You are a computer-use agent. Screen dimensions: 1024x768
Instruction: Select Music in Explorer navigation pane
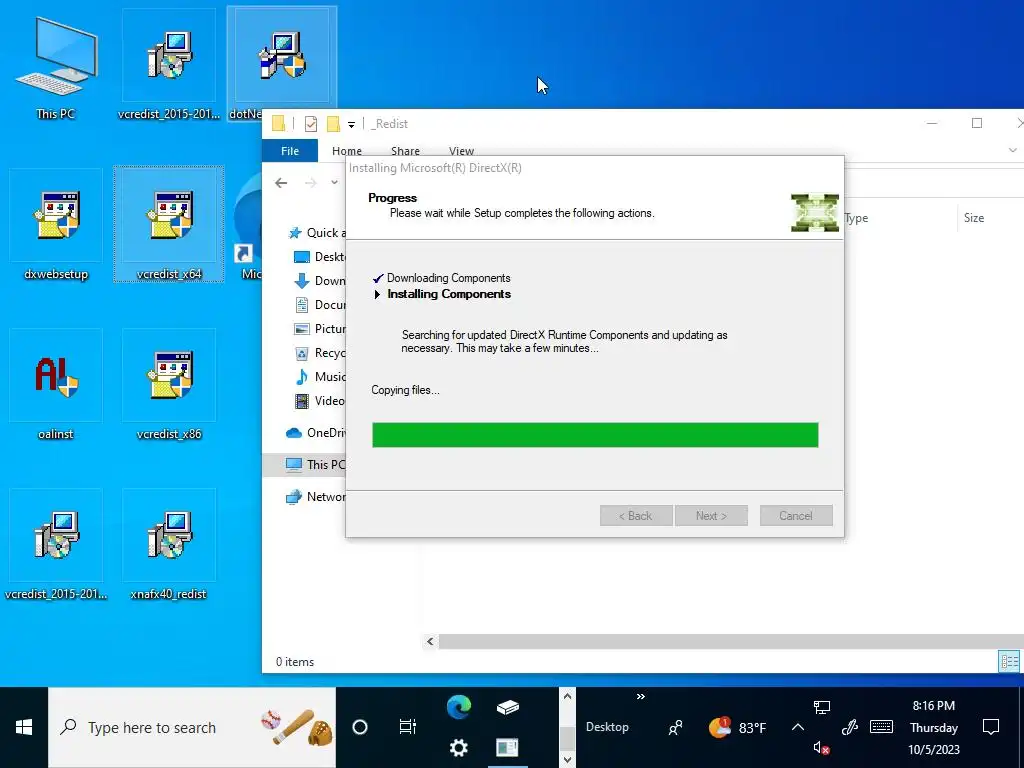[x=320, y=377]
